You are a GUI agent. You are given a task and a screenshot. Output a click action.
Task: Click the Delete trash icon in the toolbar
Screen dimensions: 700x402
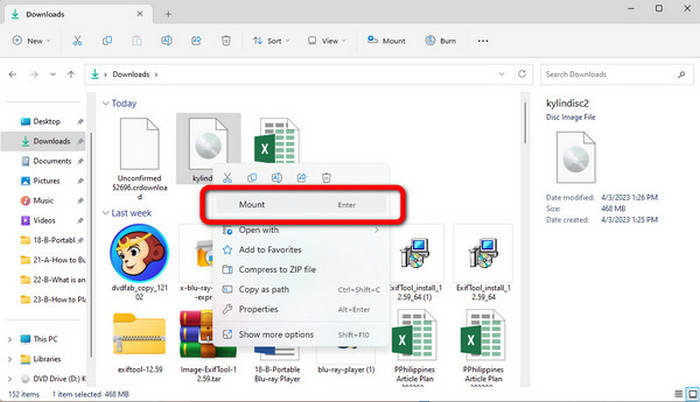point(226,41)
